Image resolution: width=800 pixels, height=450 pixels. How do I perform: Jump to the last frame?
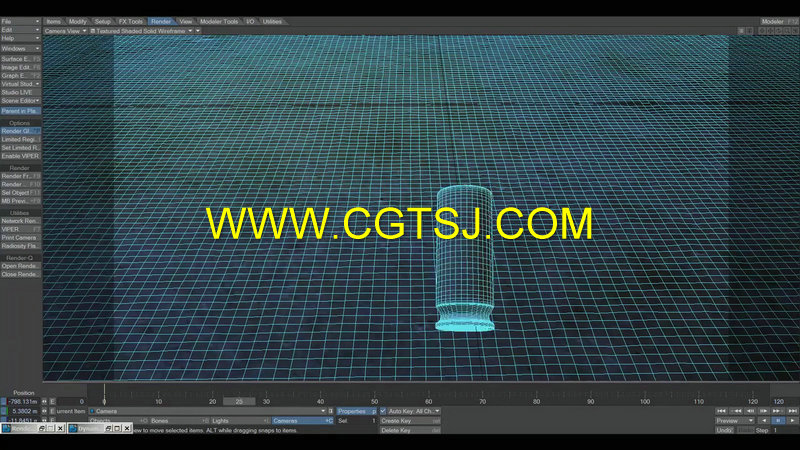792,411
